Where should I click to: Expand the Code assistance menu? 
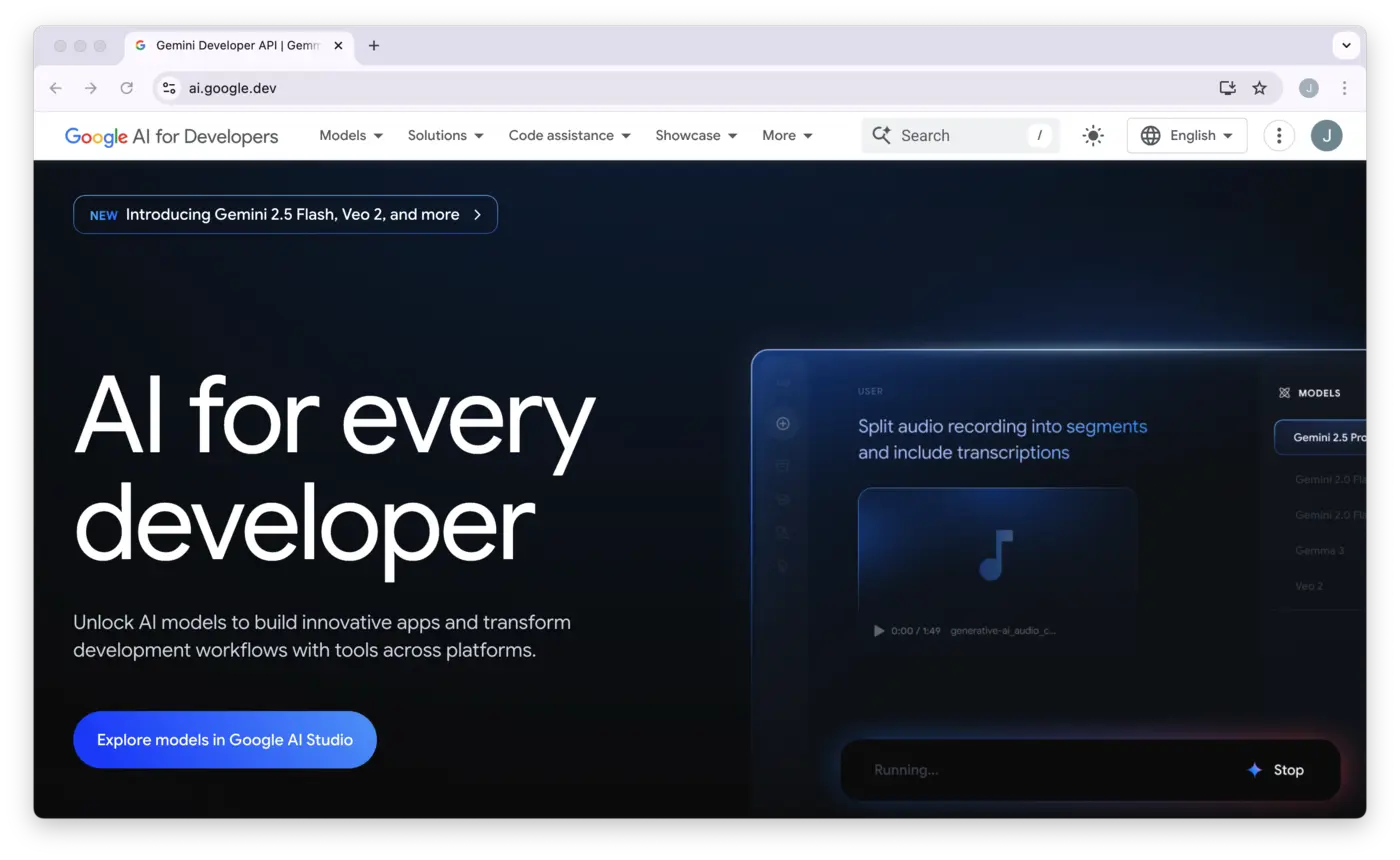[x=570, y=136]
